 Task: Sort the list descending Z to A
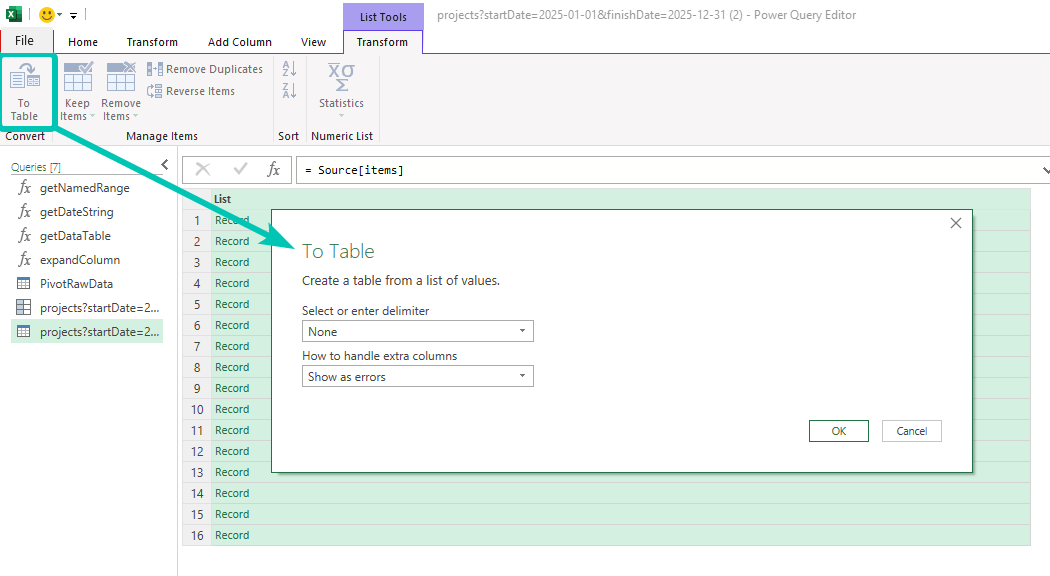[289, 90]
